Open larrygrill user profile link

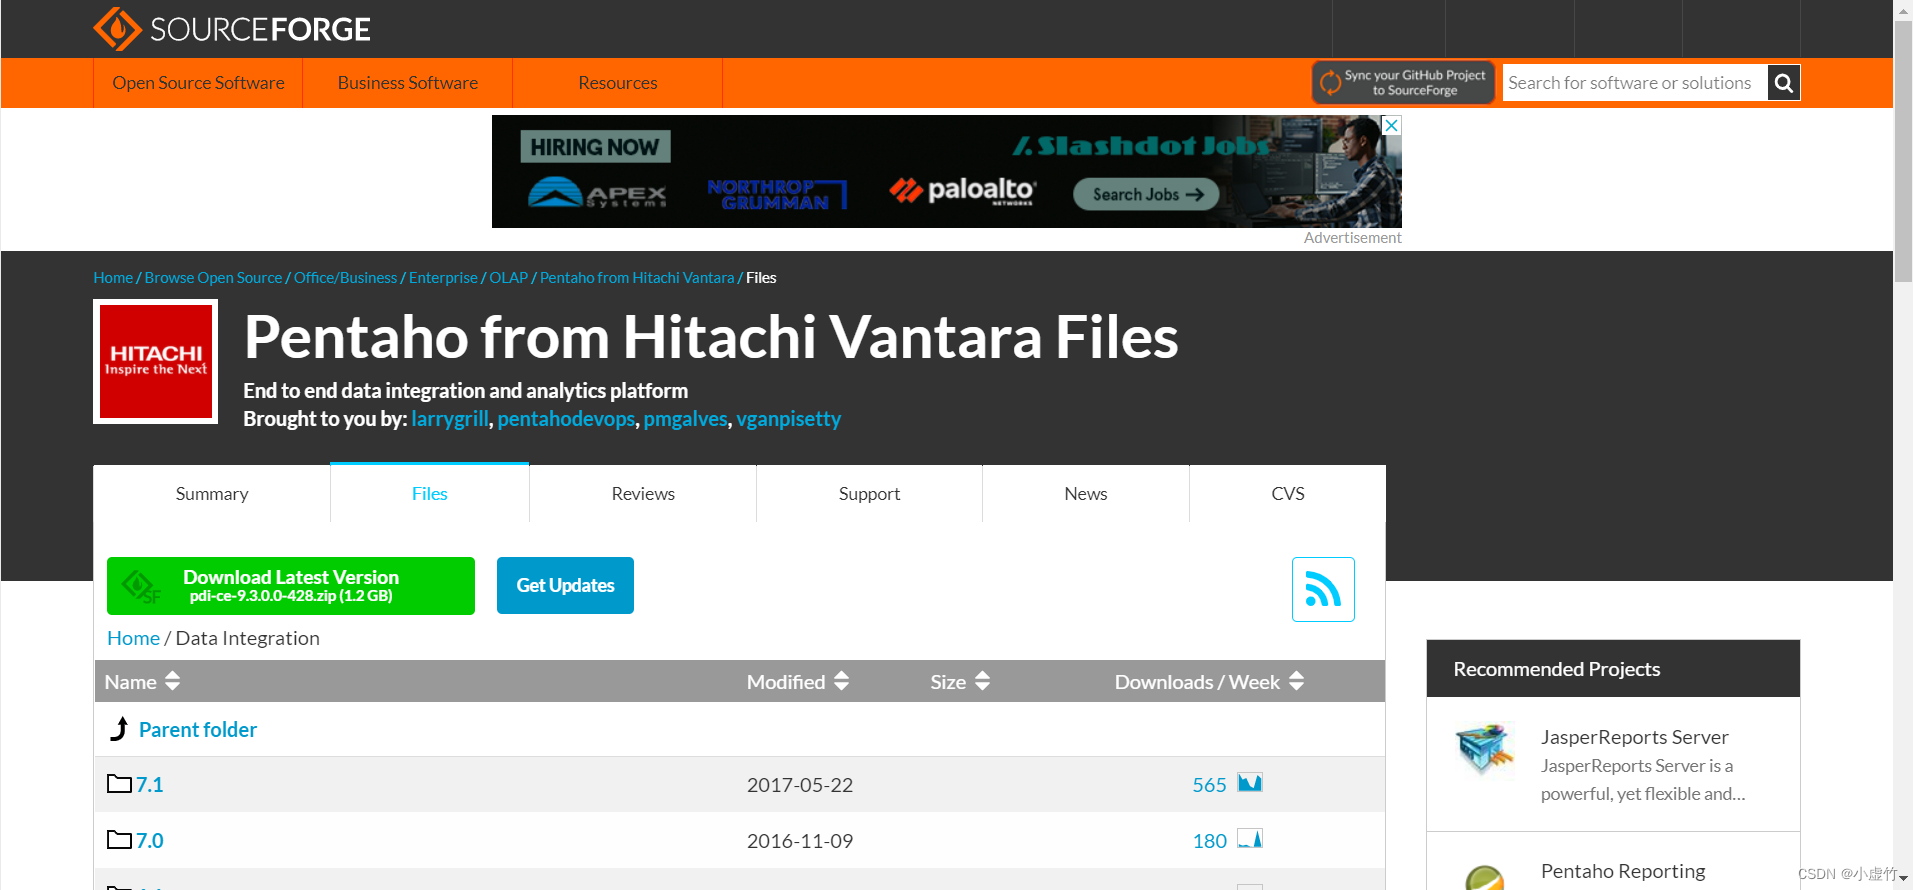[450, 419]
